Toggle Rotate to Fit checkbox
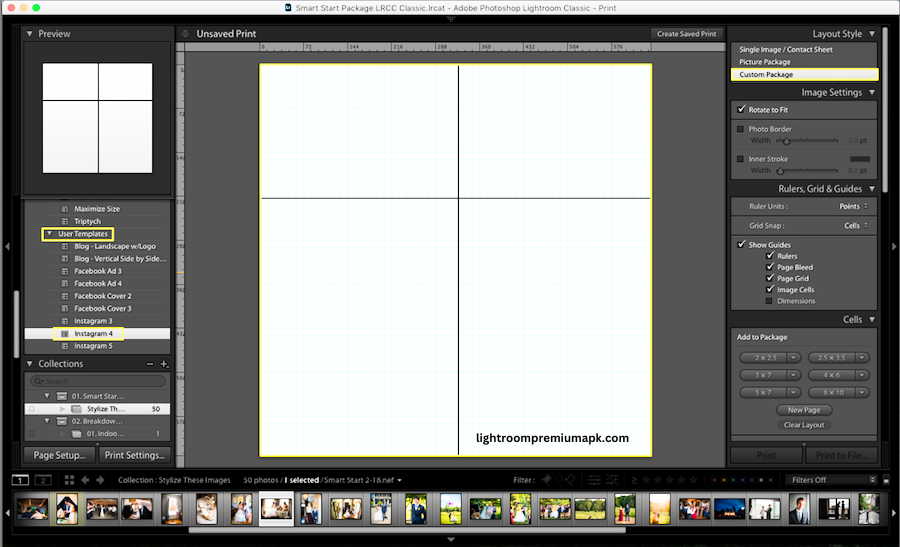This screenshot has width=900, height=547. (741, 109)
